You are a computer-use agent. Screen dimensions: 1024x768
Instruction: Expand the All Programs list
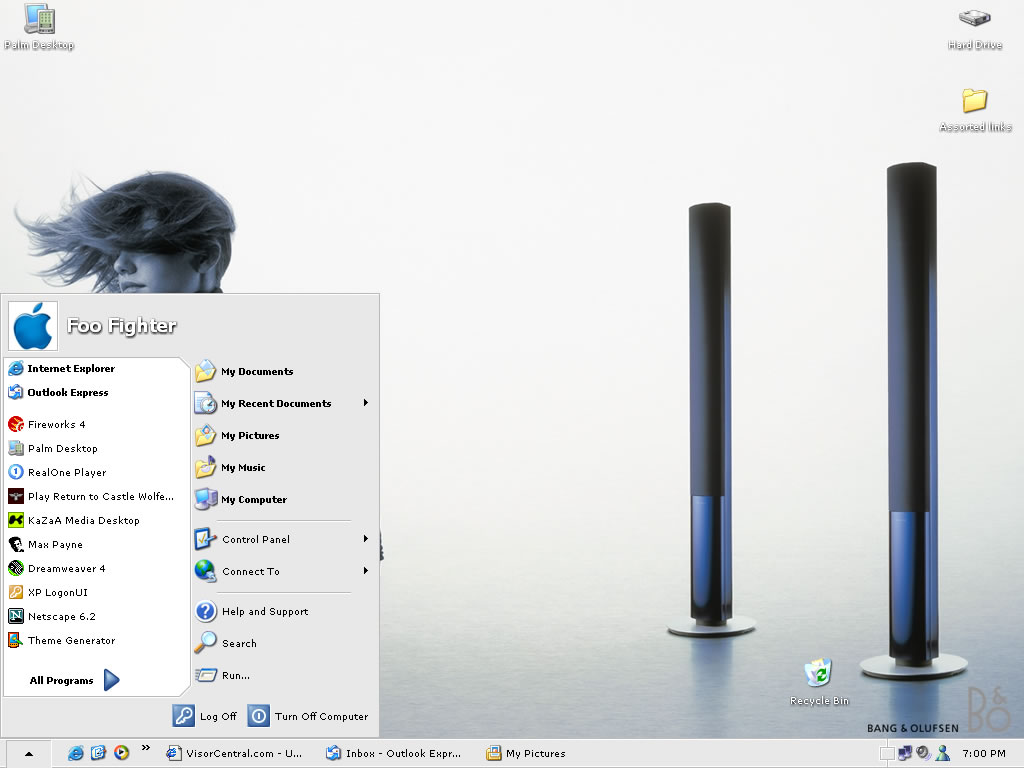(74, 681)
